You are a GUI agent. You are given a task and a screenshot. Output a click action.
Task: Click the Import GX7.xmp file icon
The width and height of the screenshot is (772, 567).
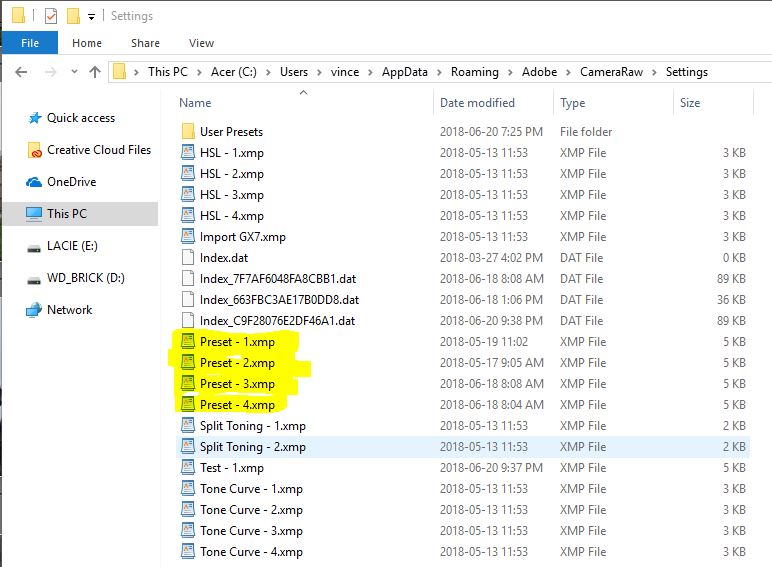click(x=188, y=236)
